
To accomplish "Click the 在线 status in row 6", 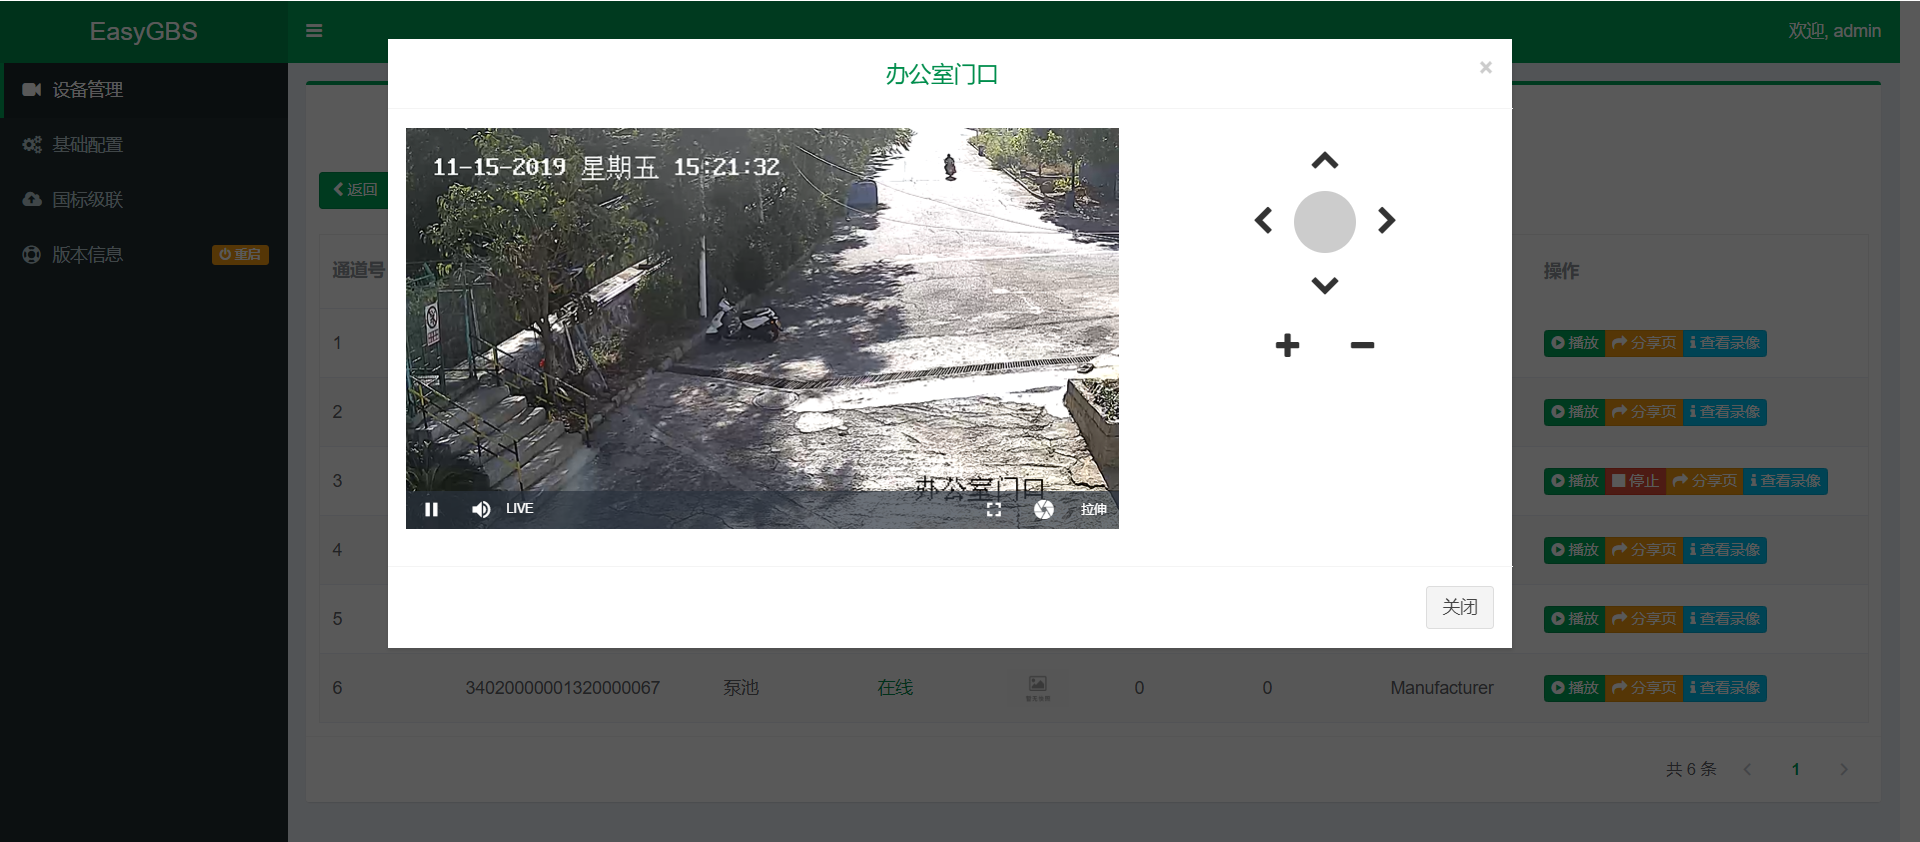I will tap(895, 688).
